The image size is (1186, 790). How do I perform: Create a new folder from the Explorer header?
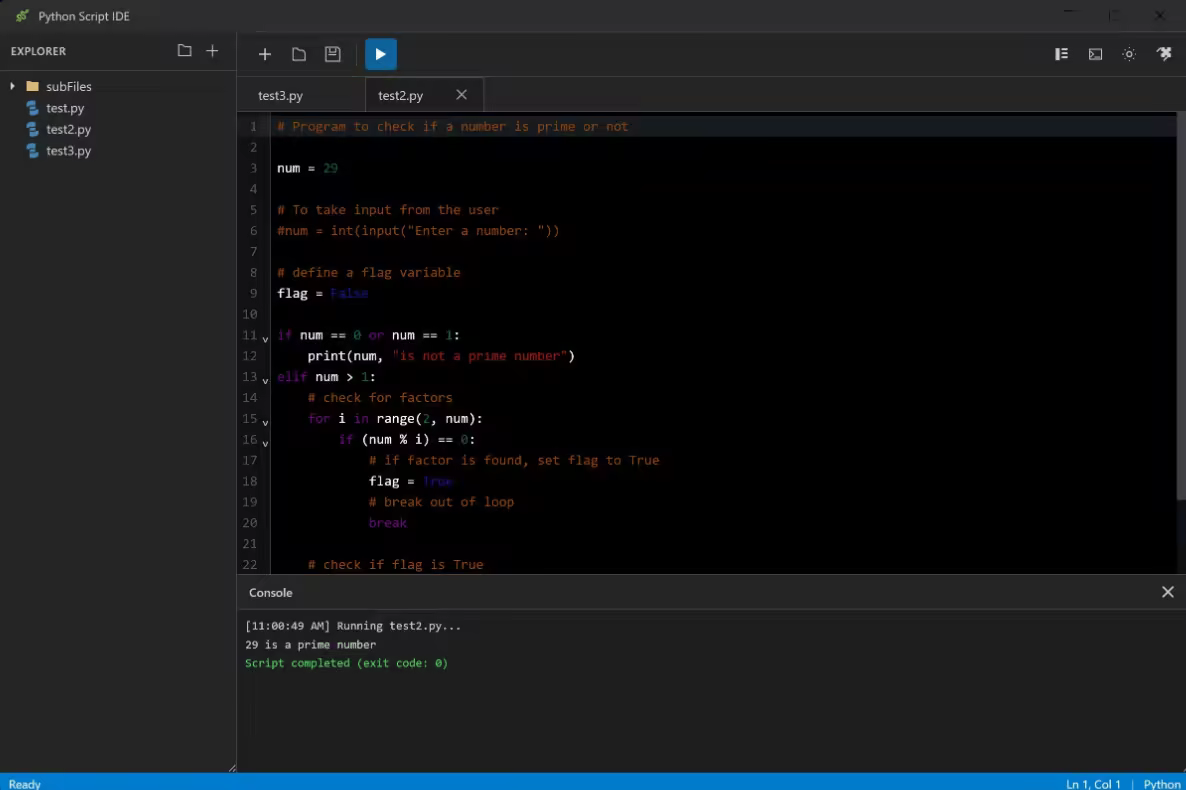[183, 50]
